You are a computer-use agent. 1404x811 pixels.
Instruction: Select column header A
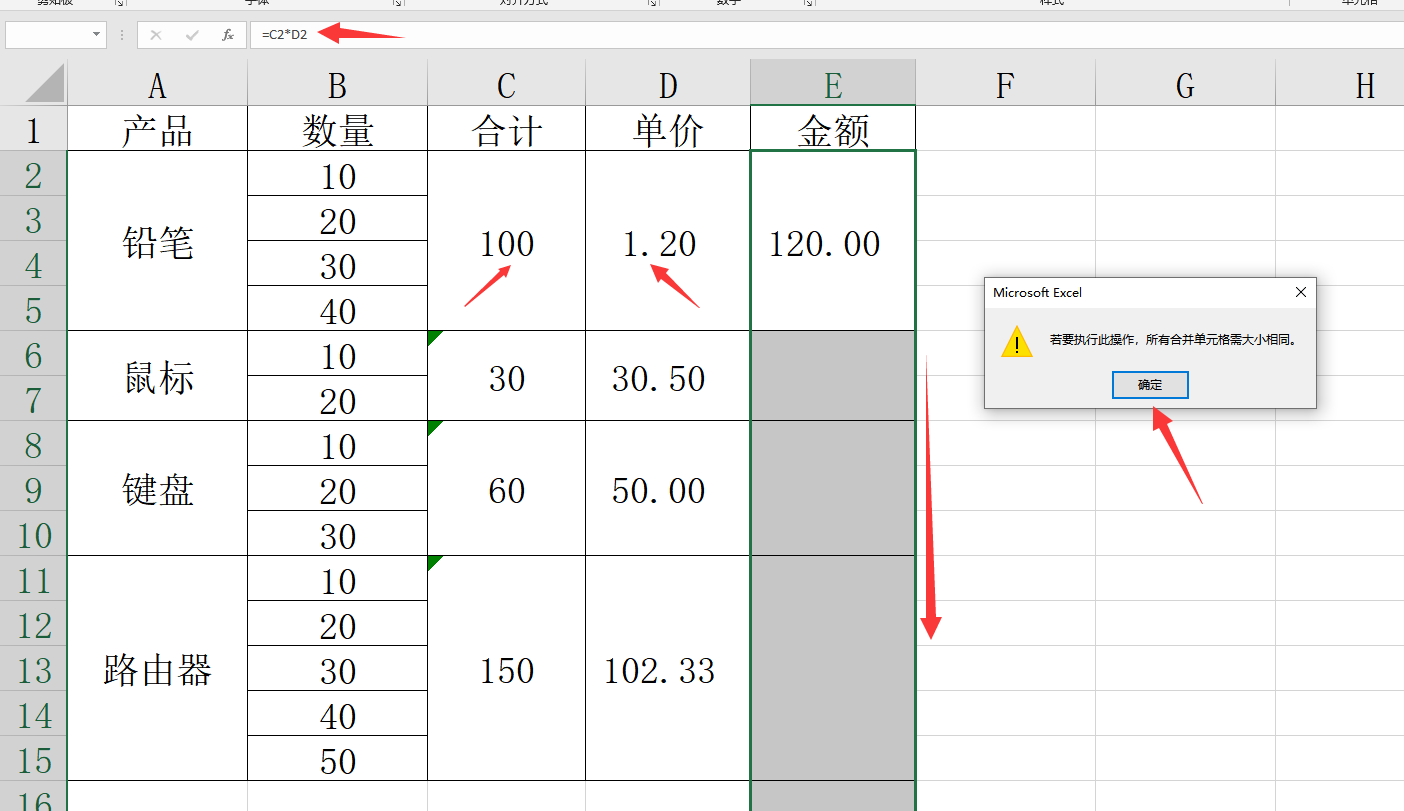click(x=157, y=85)
